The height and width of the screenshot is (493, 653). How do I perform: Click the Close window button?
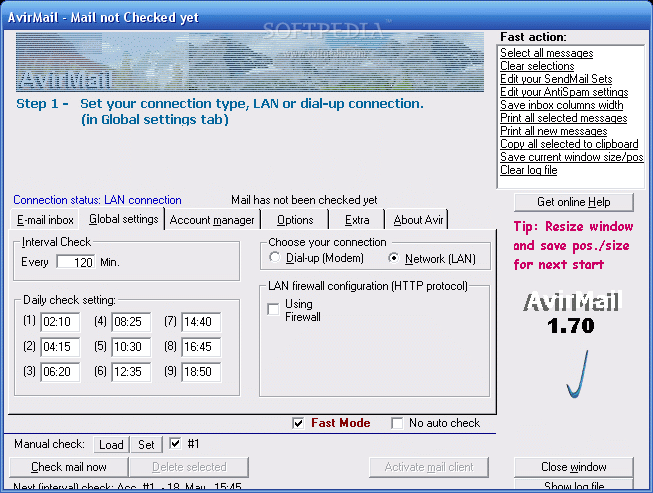click(574, 467)
